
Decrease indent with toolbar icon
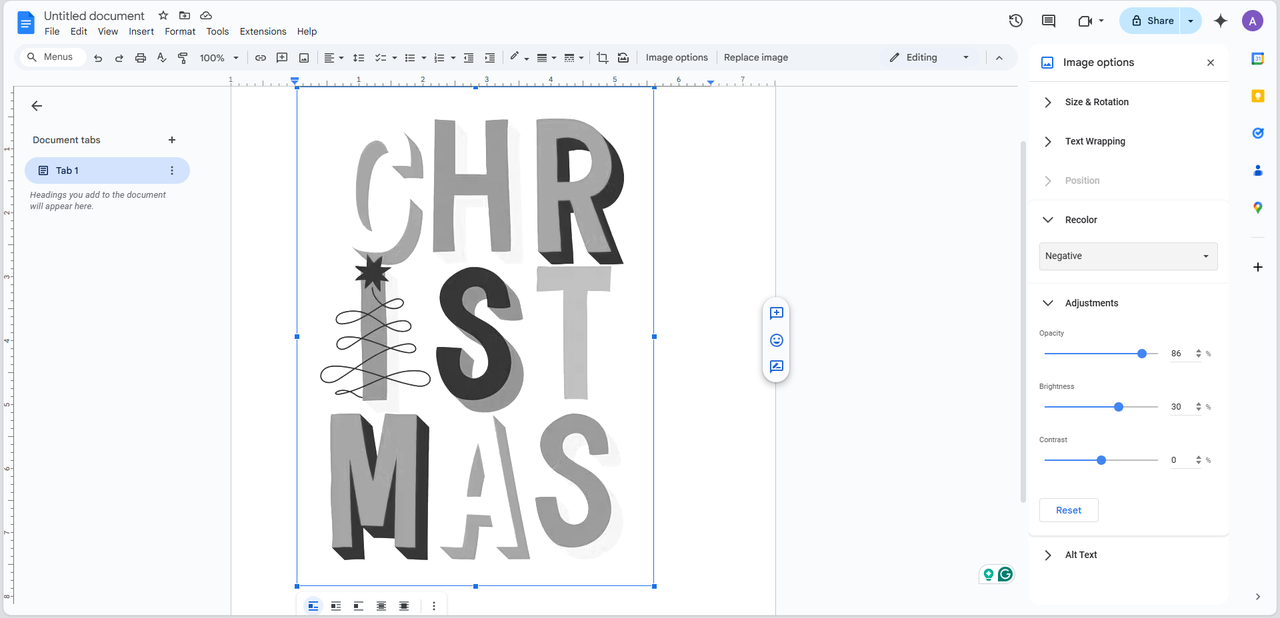tap(468, 58)
